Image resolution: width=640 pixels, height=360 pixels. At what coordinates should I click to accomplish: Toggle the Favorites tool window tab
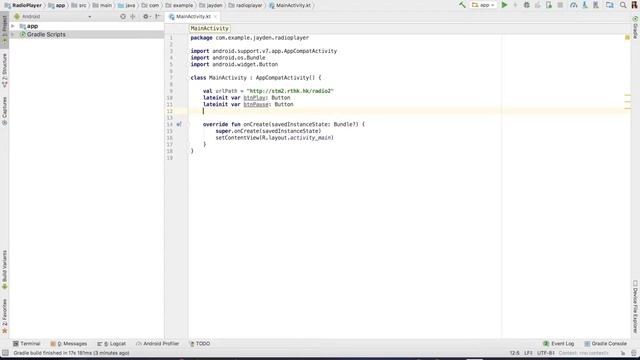coord(4,316)
